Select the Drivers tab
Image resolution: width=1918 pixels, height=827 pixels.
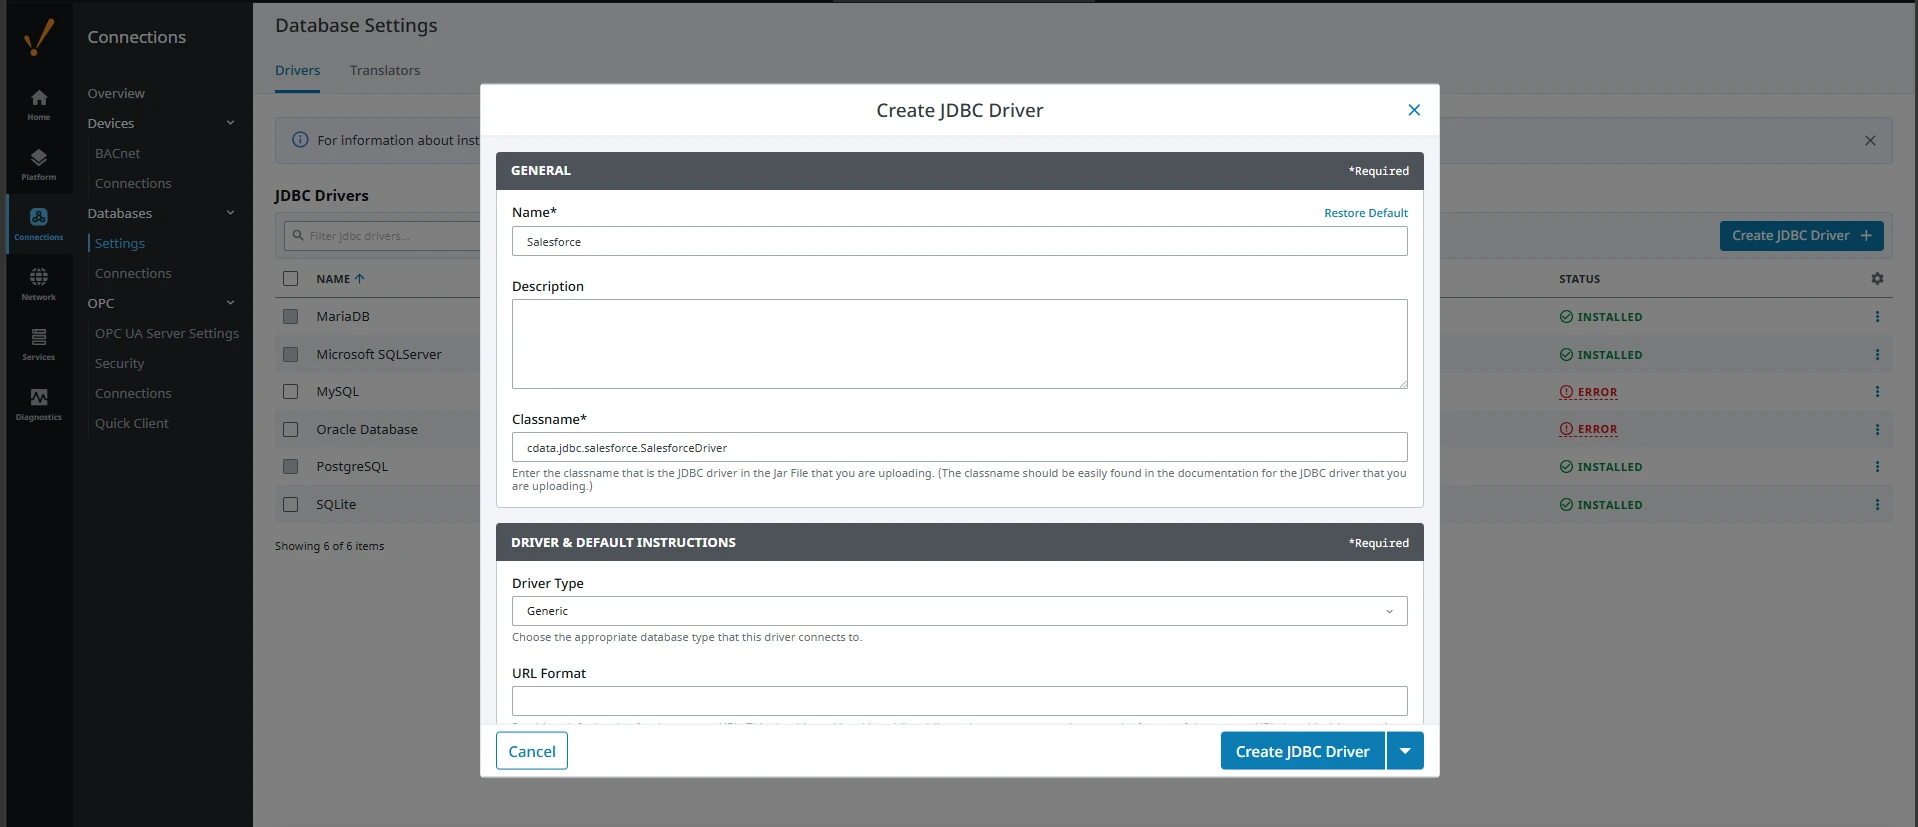(x=298, y=70)
